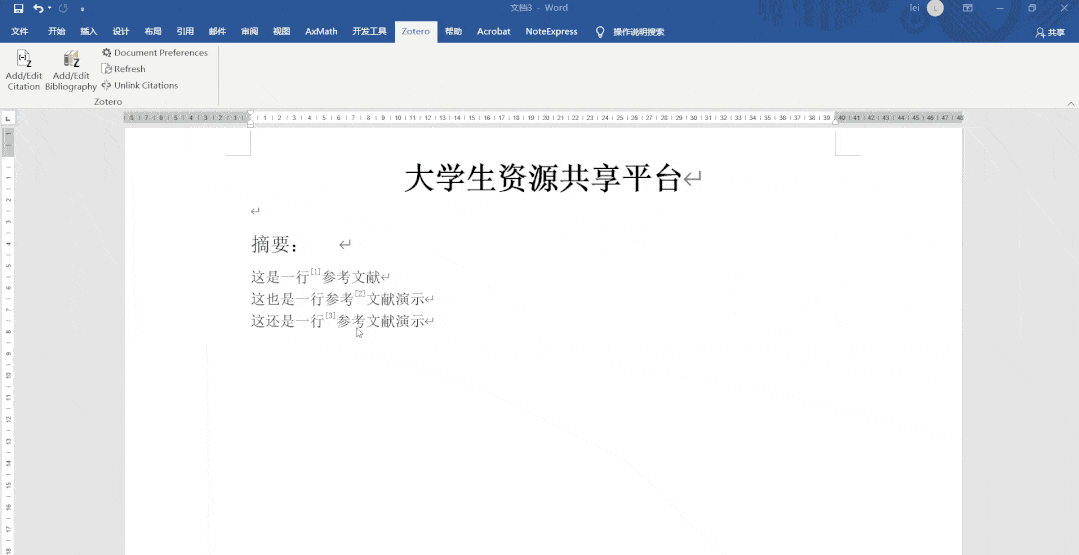The width and height of the screenshot is (1079, 555).
Task: Click Unlink Citations in the Zotero ribbon
Action: pyautogui.click(x=140, y=86)
